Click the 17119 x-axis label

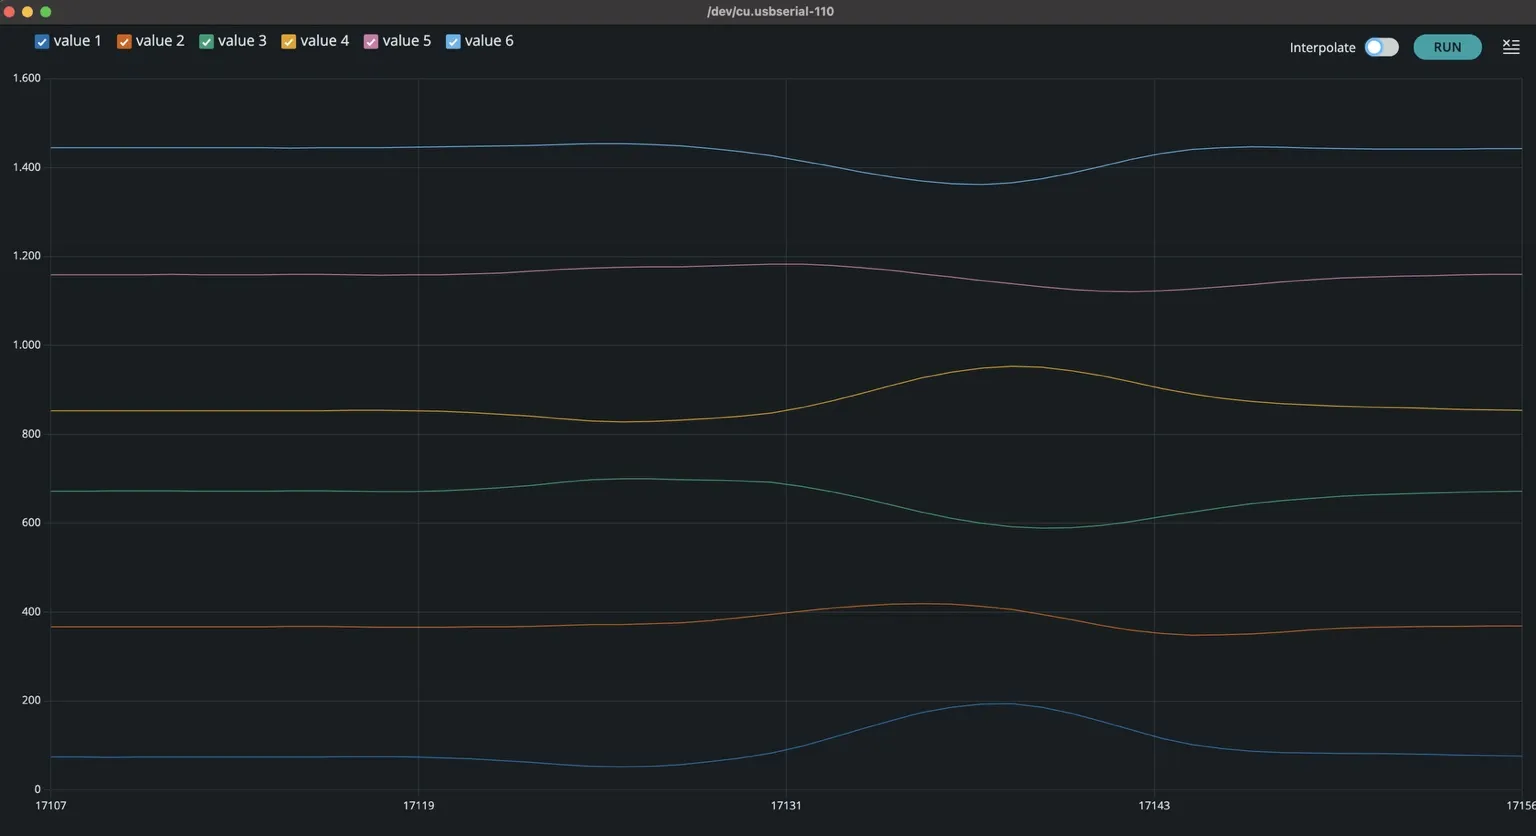point(418,805)
